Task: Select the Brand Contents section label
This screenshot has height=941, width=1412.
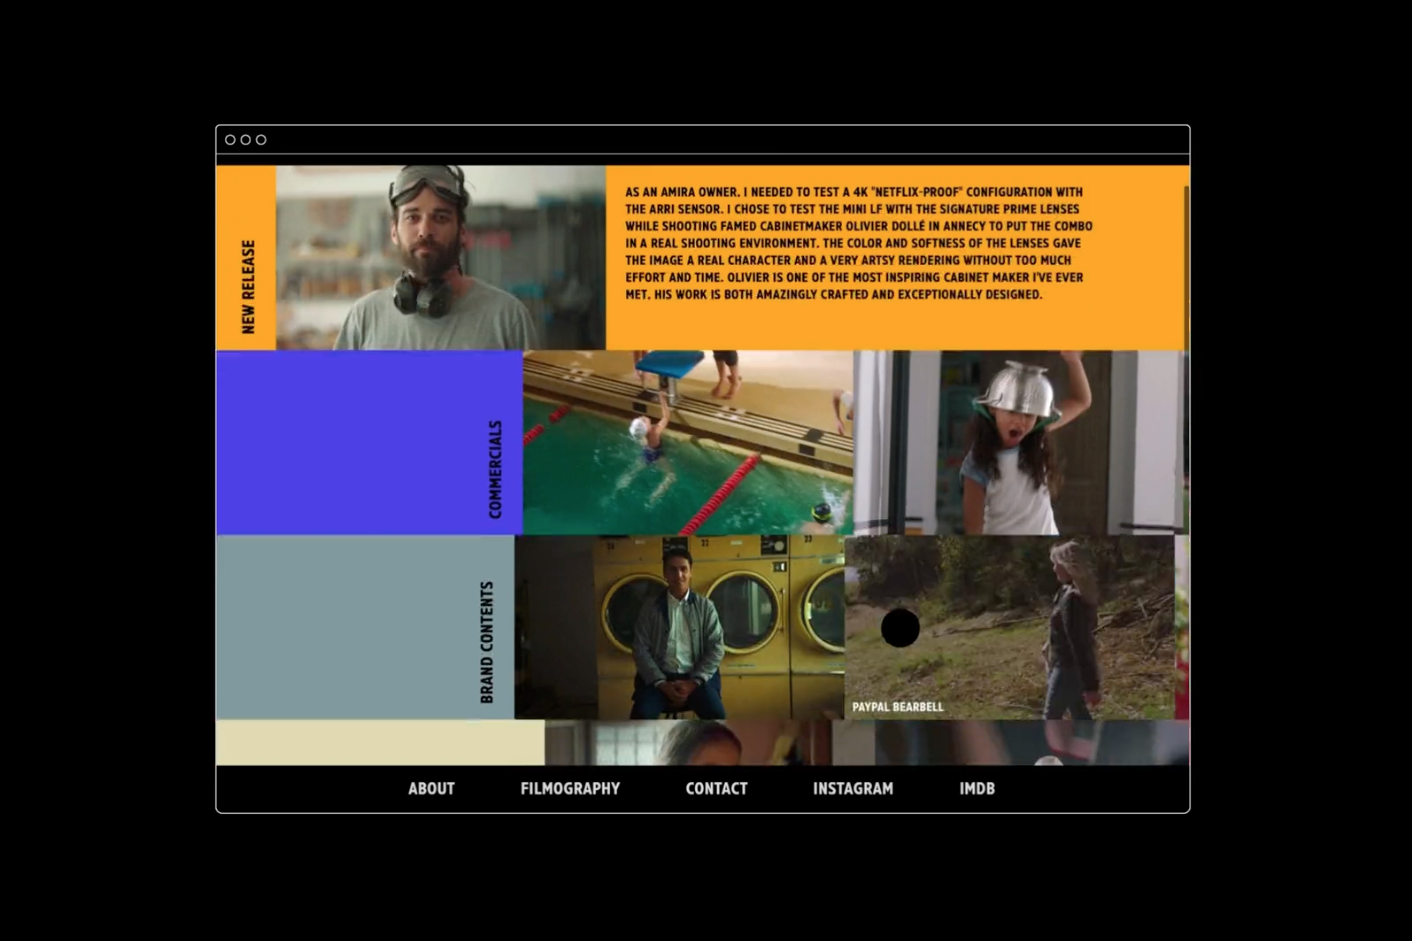Action: pos(487,642)
